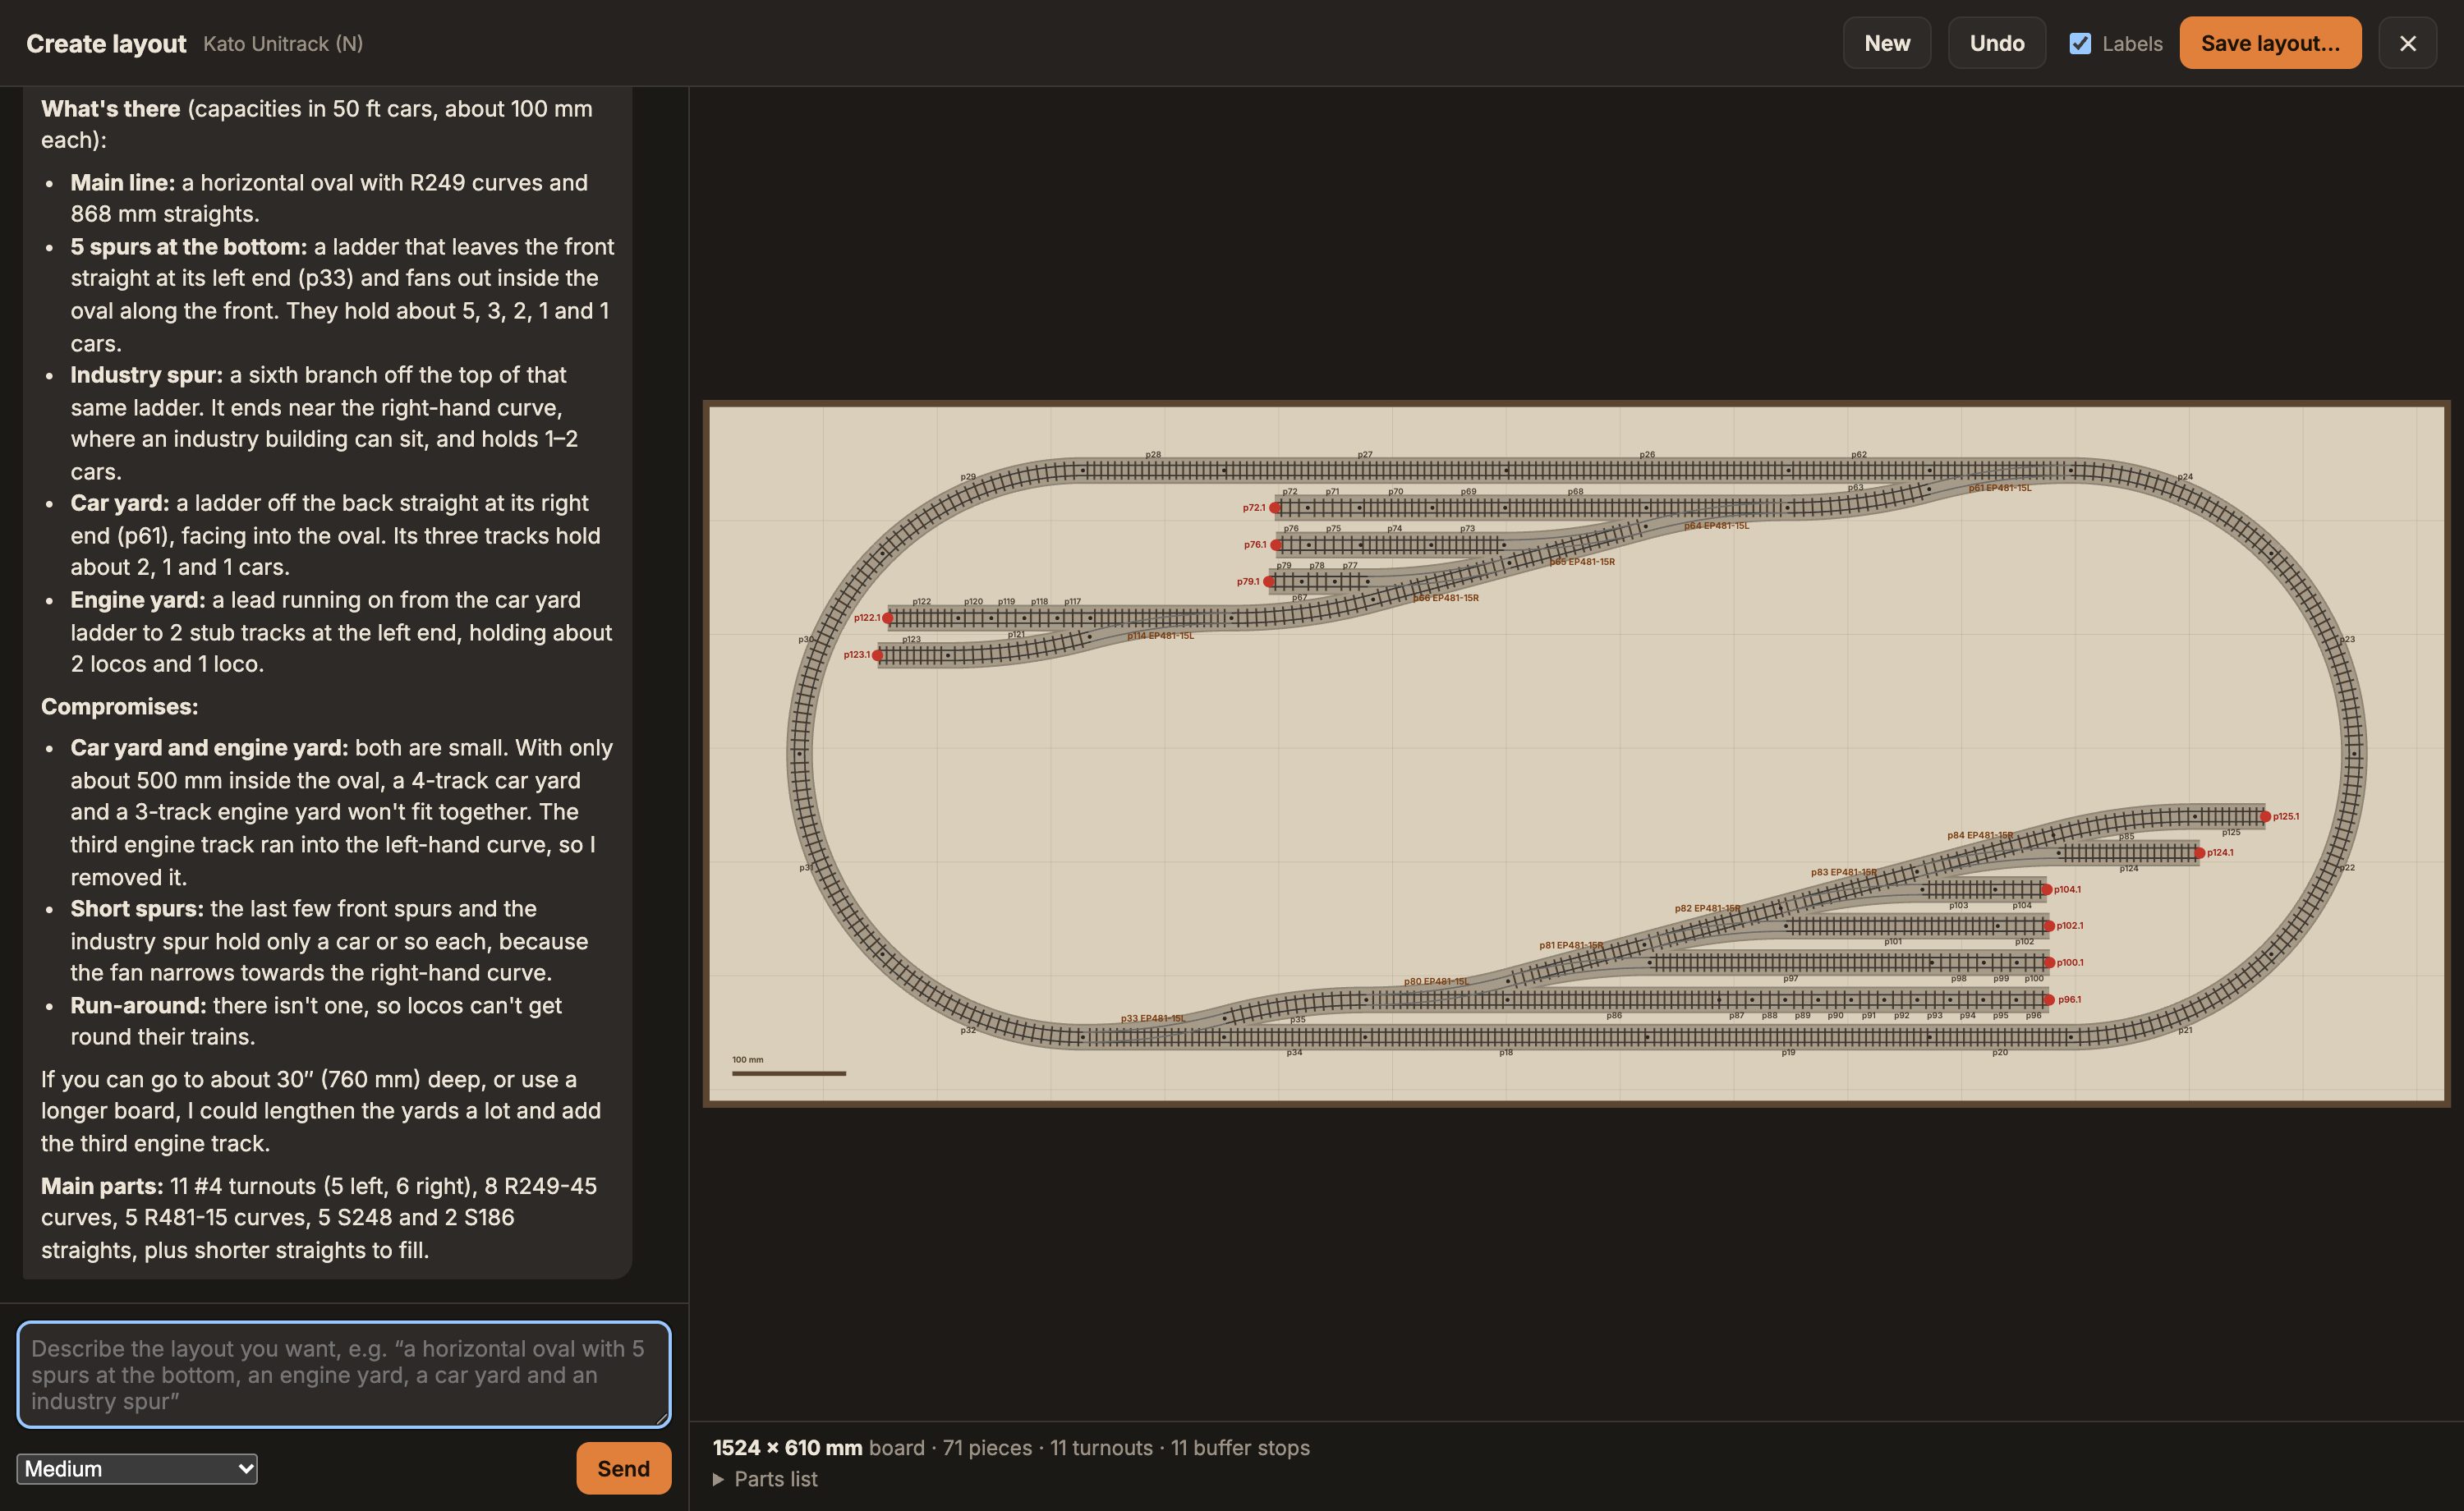
Task: Select turnout label p84 EP481-15R
Action: (1980, 835)
